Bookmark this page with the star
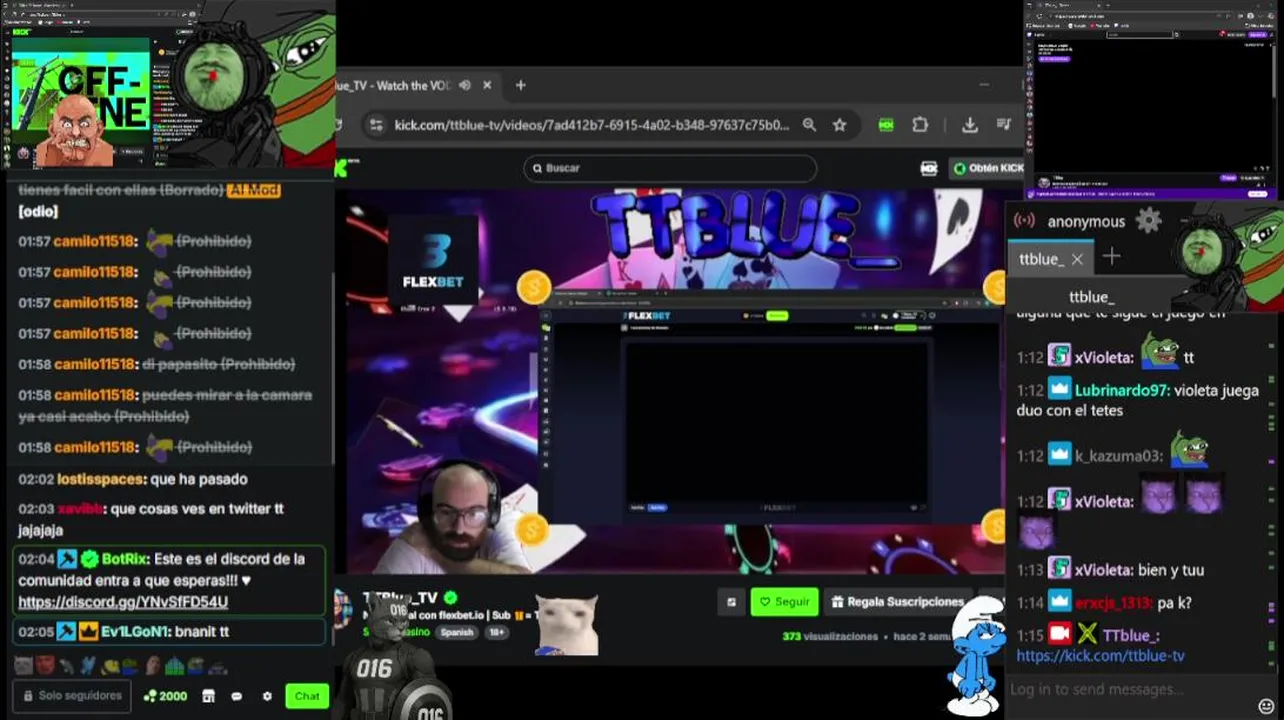Viewport: 1284px width, 720px height. pos(839,125)
